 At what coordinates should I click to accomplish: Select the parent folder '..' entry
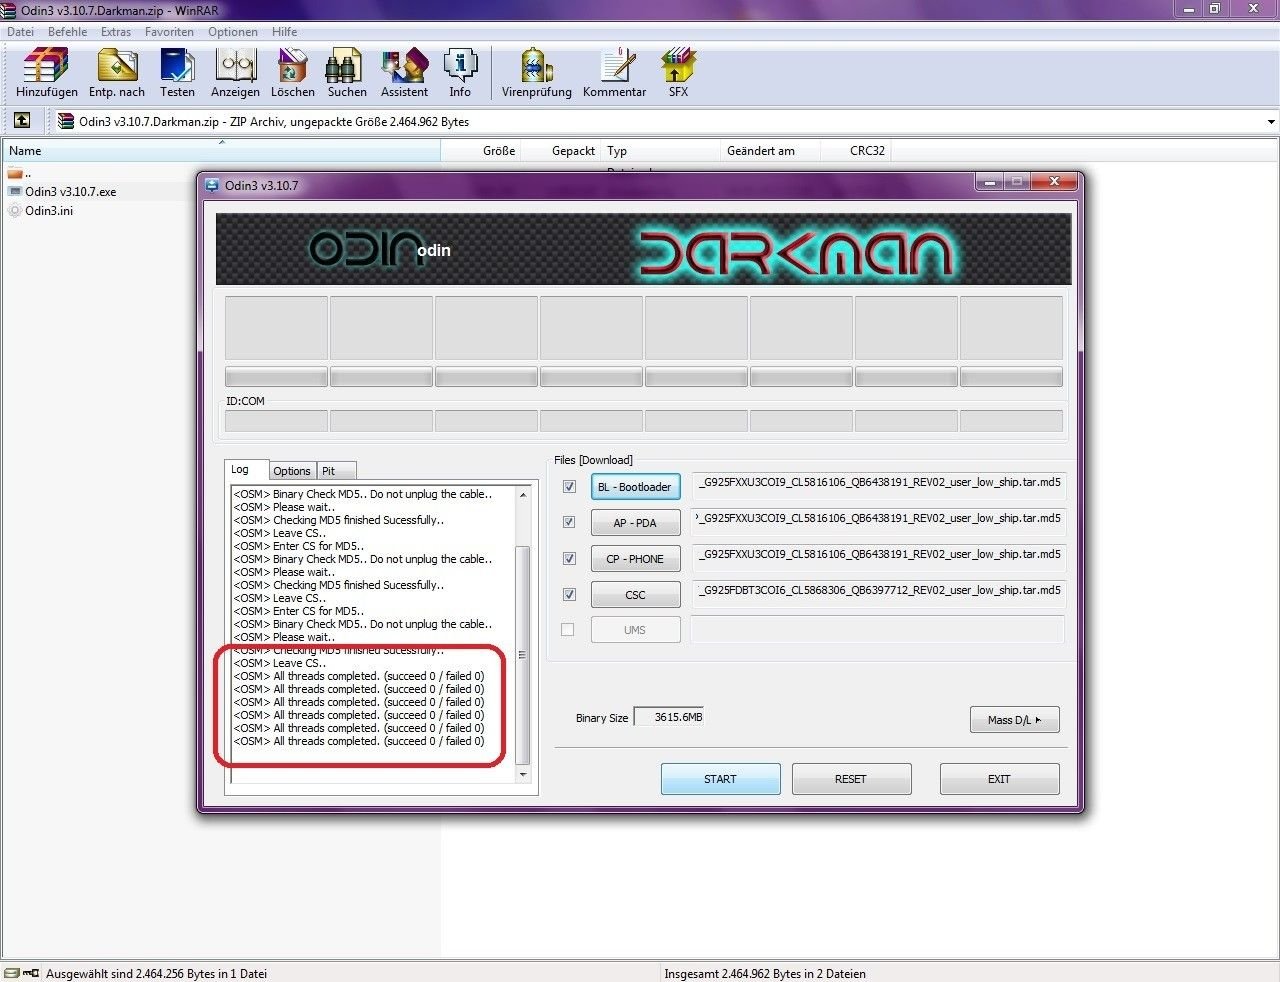19,173
